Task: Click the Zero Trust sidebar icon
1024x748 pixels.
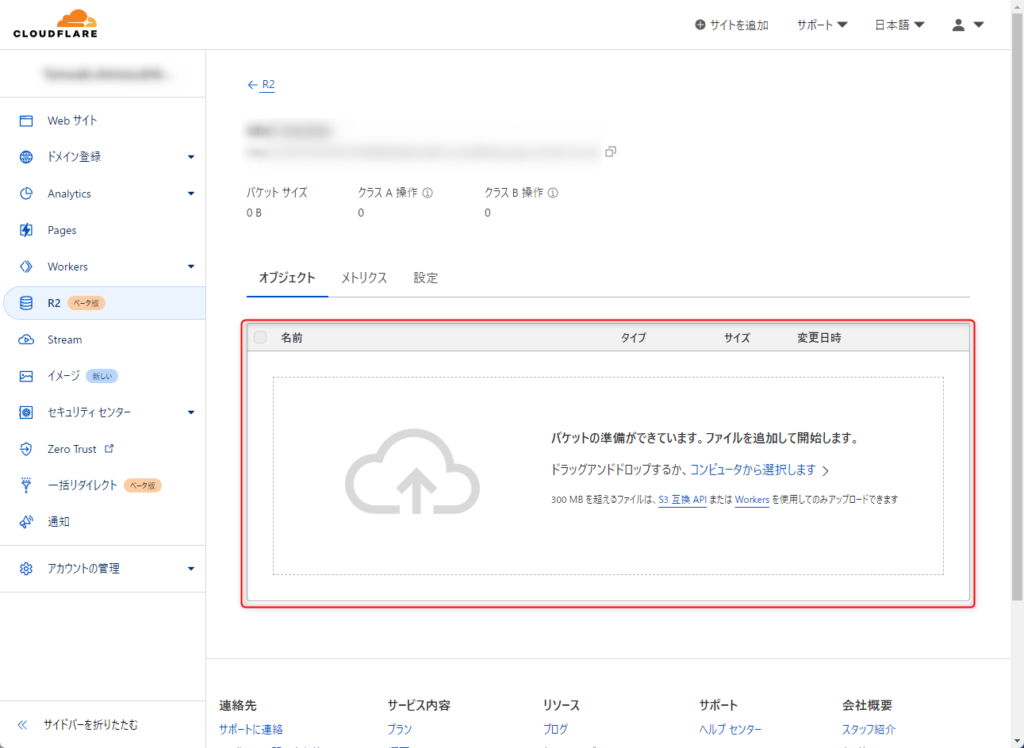Action: tap(26, 449)
